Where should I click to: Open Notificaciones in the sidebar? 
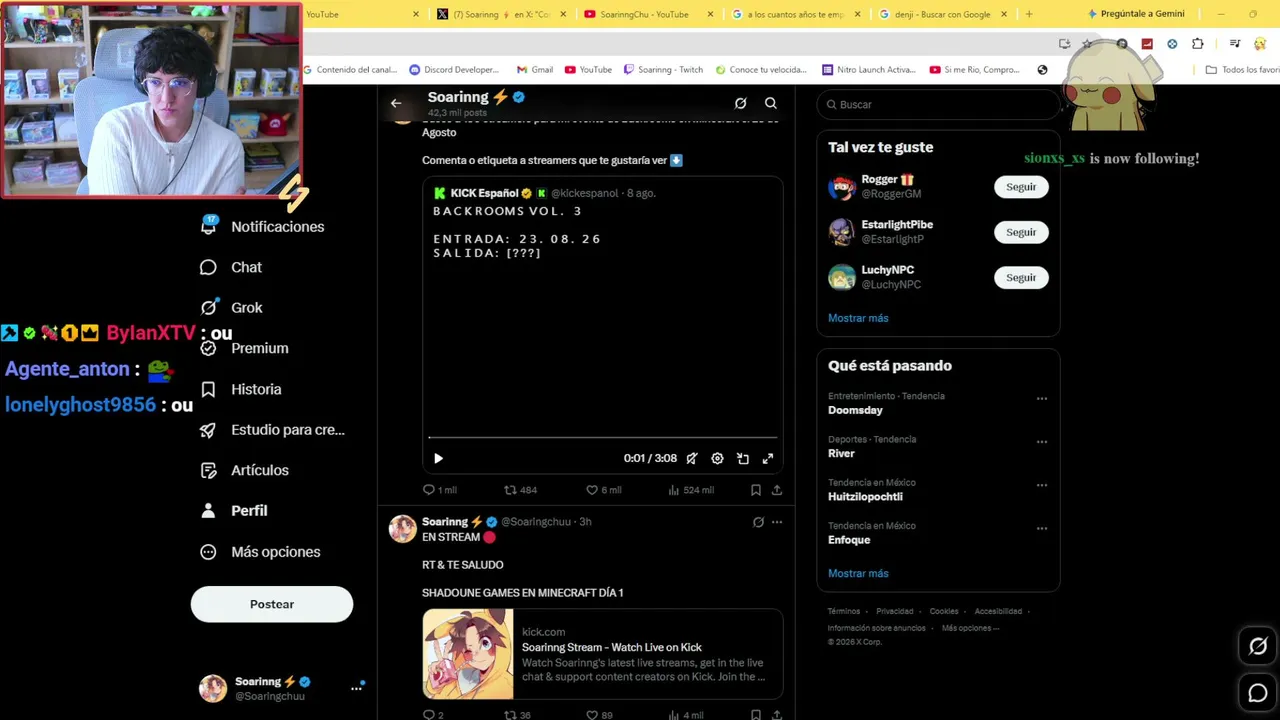tap(263, 226)
